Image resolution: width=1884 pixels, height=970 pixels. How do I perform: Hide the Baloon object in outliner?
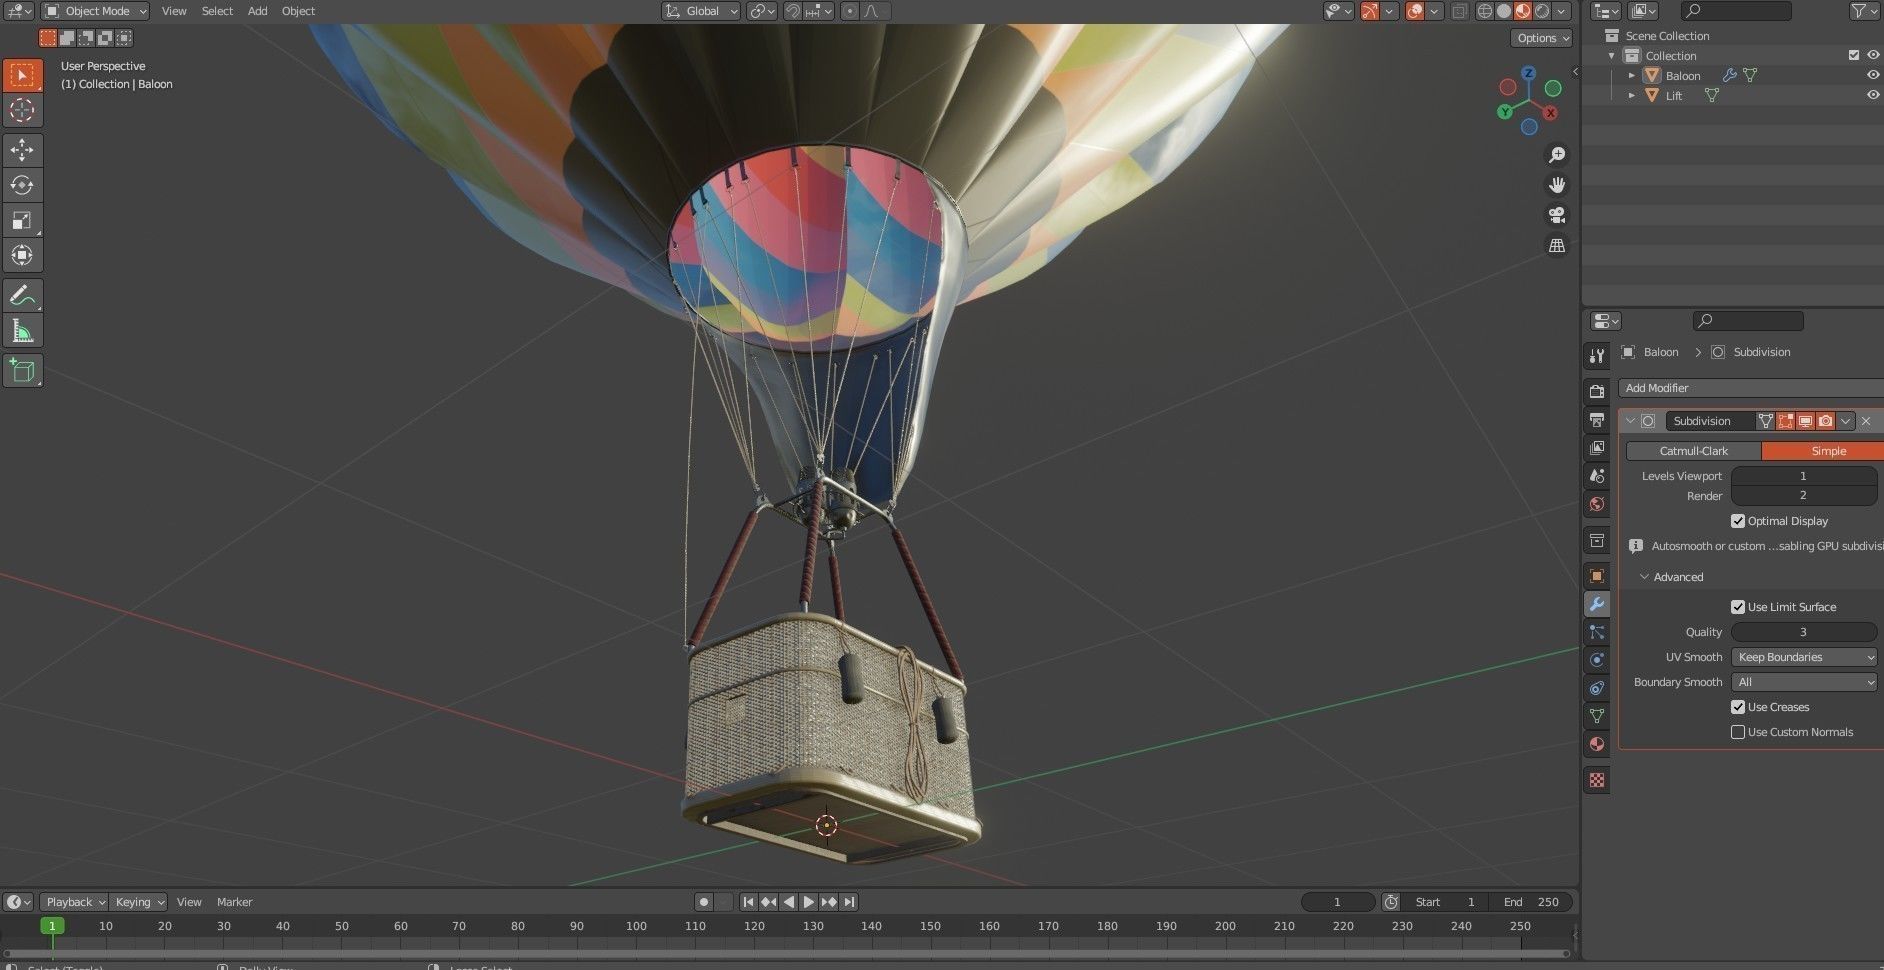click(x=1873, y=75)
